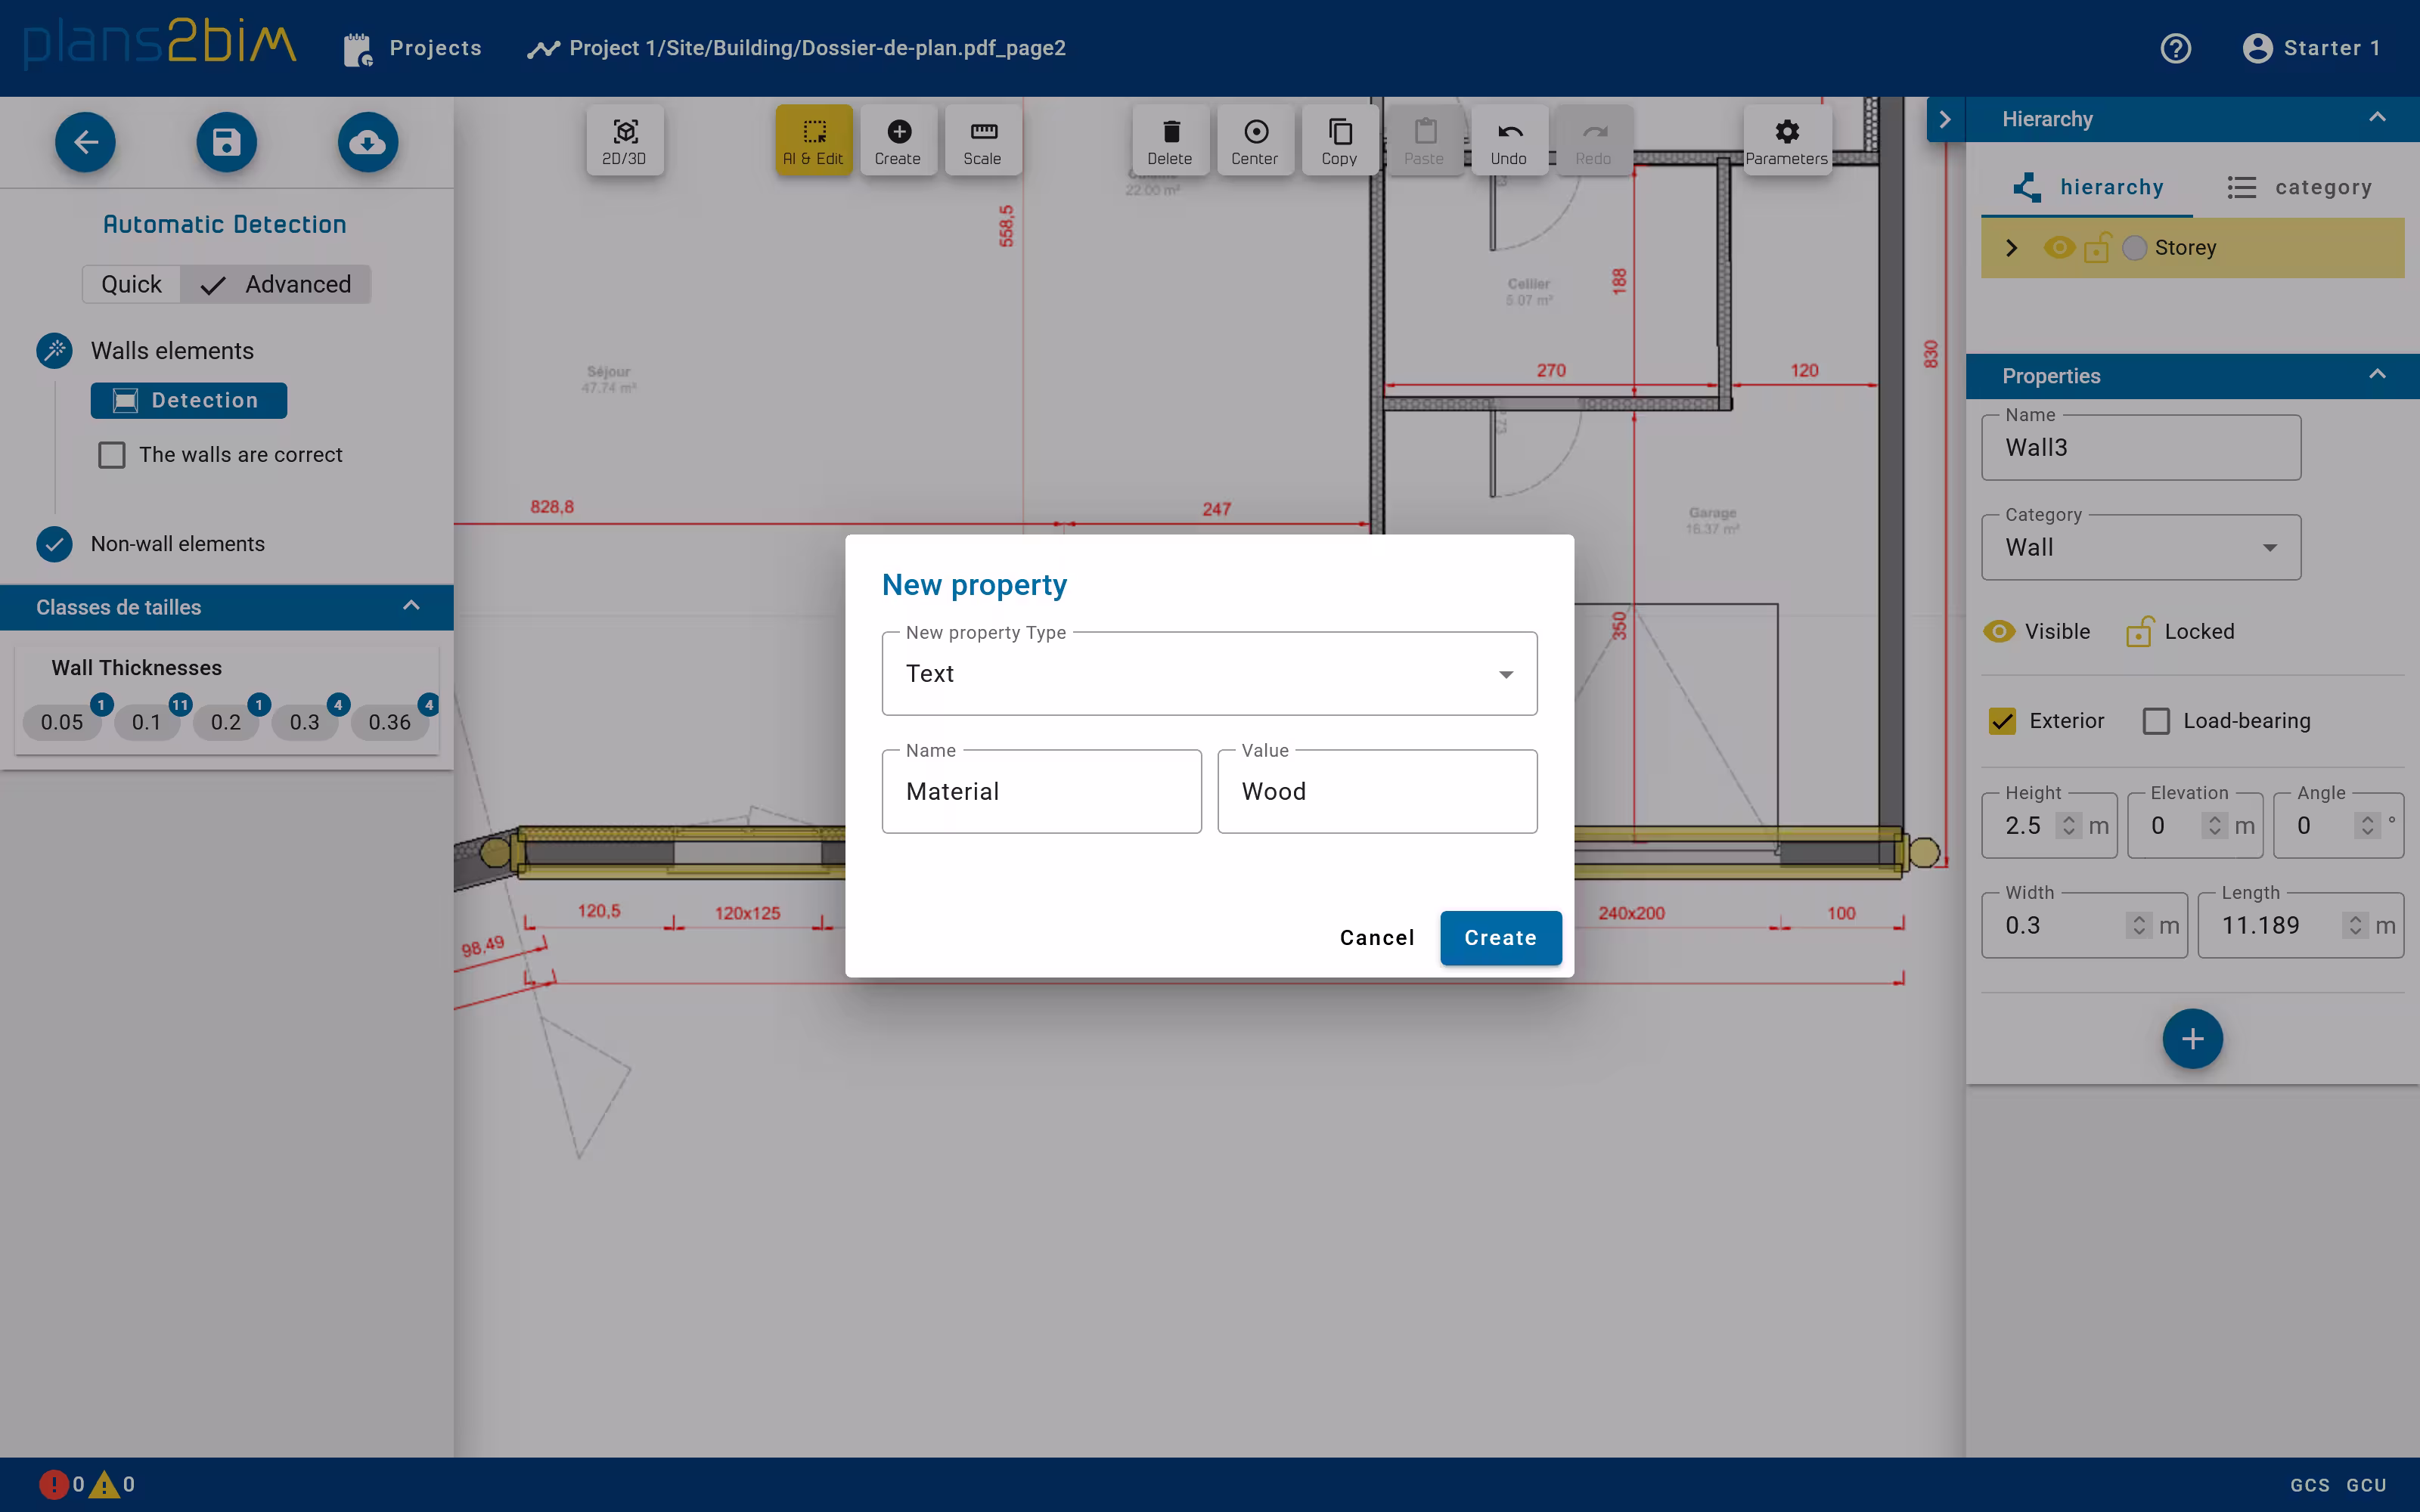
Task: Click the Delete tool in the toolbar
Action: [1168, 140]
